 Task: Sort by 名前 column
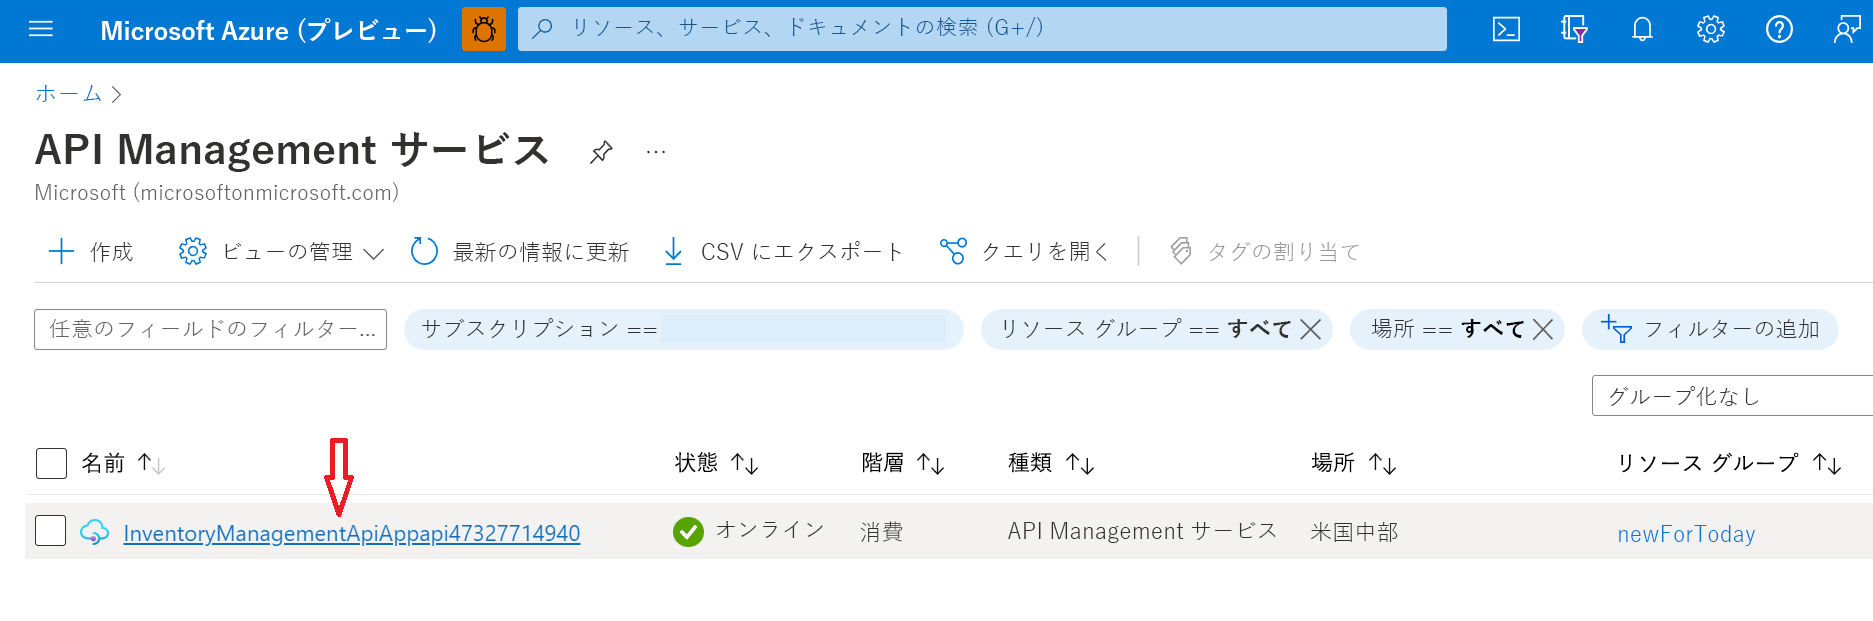click(122, 463)
